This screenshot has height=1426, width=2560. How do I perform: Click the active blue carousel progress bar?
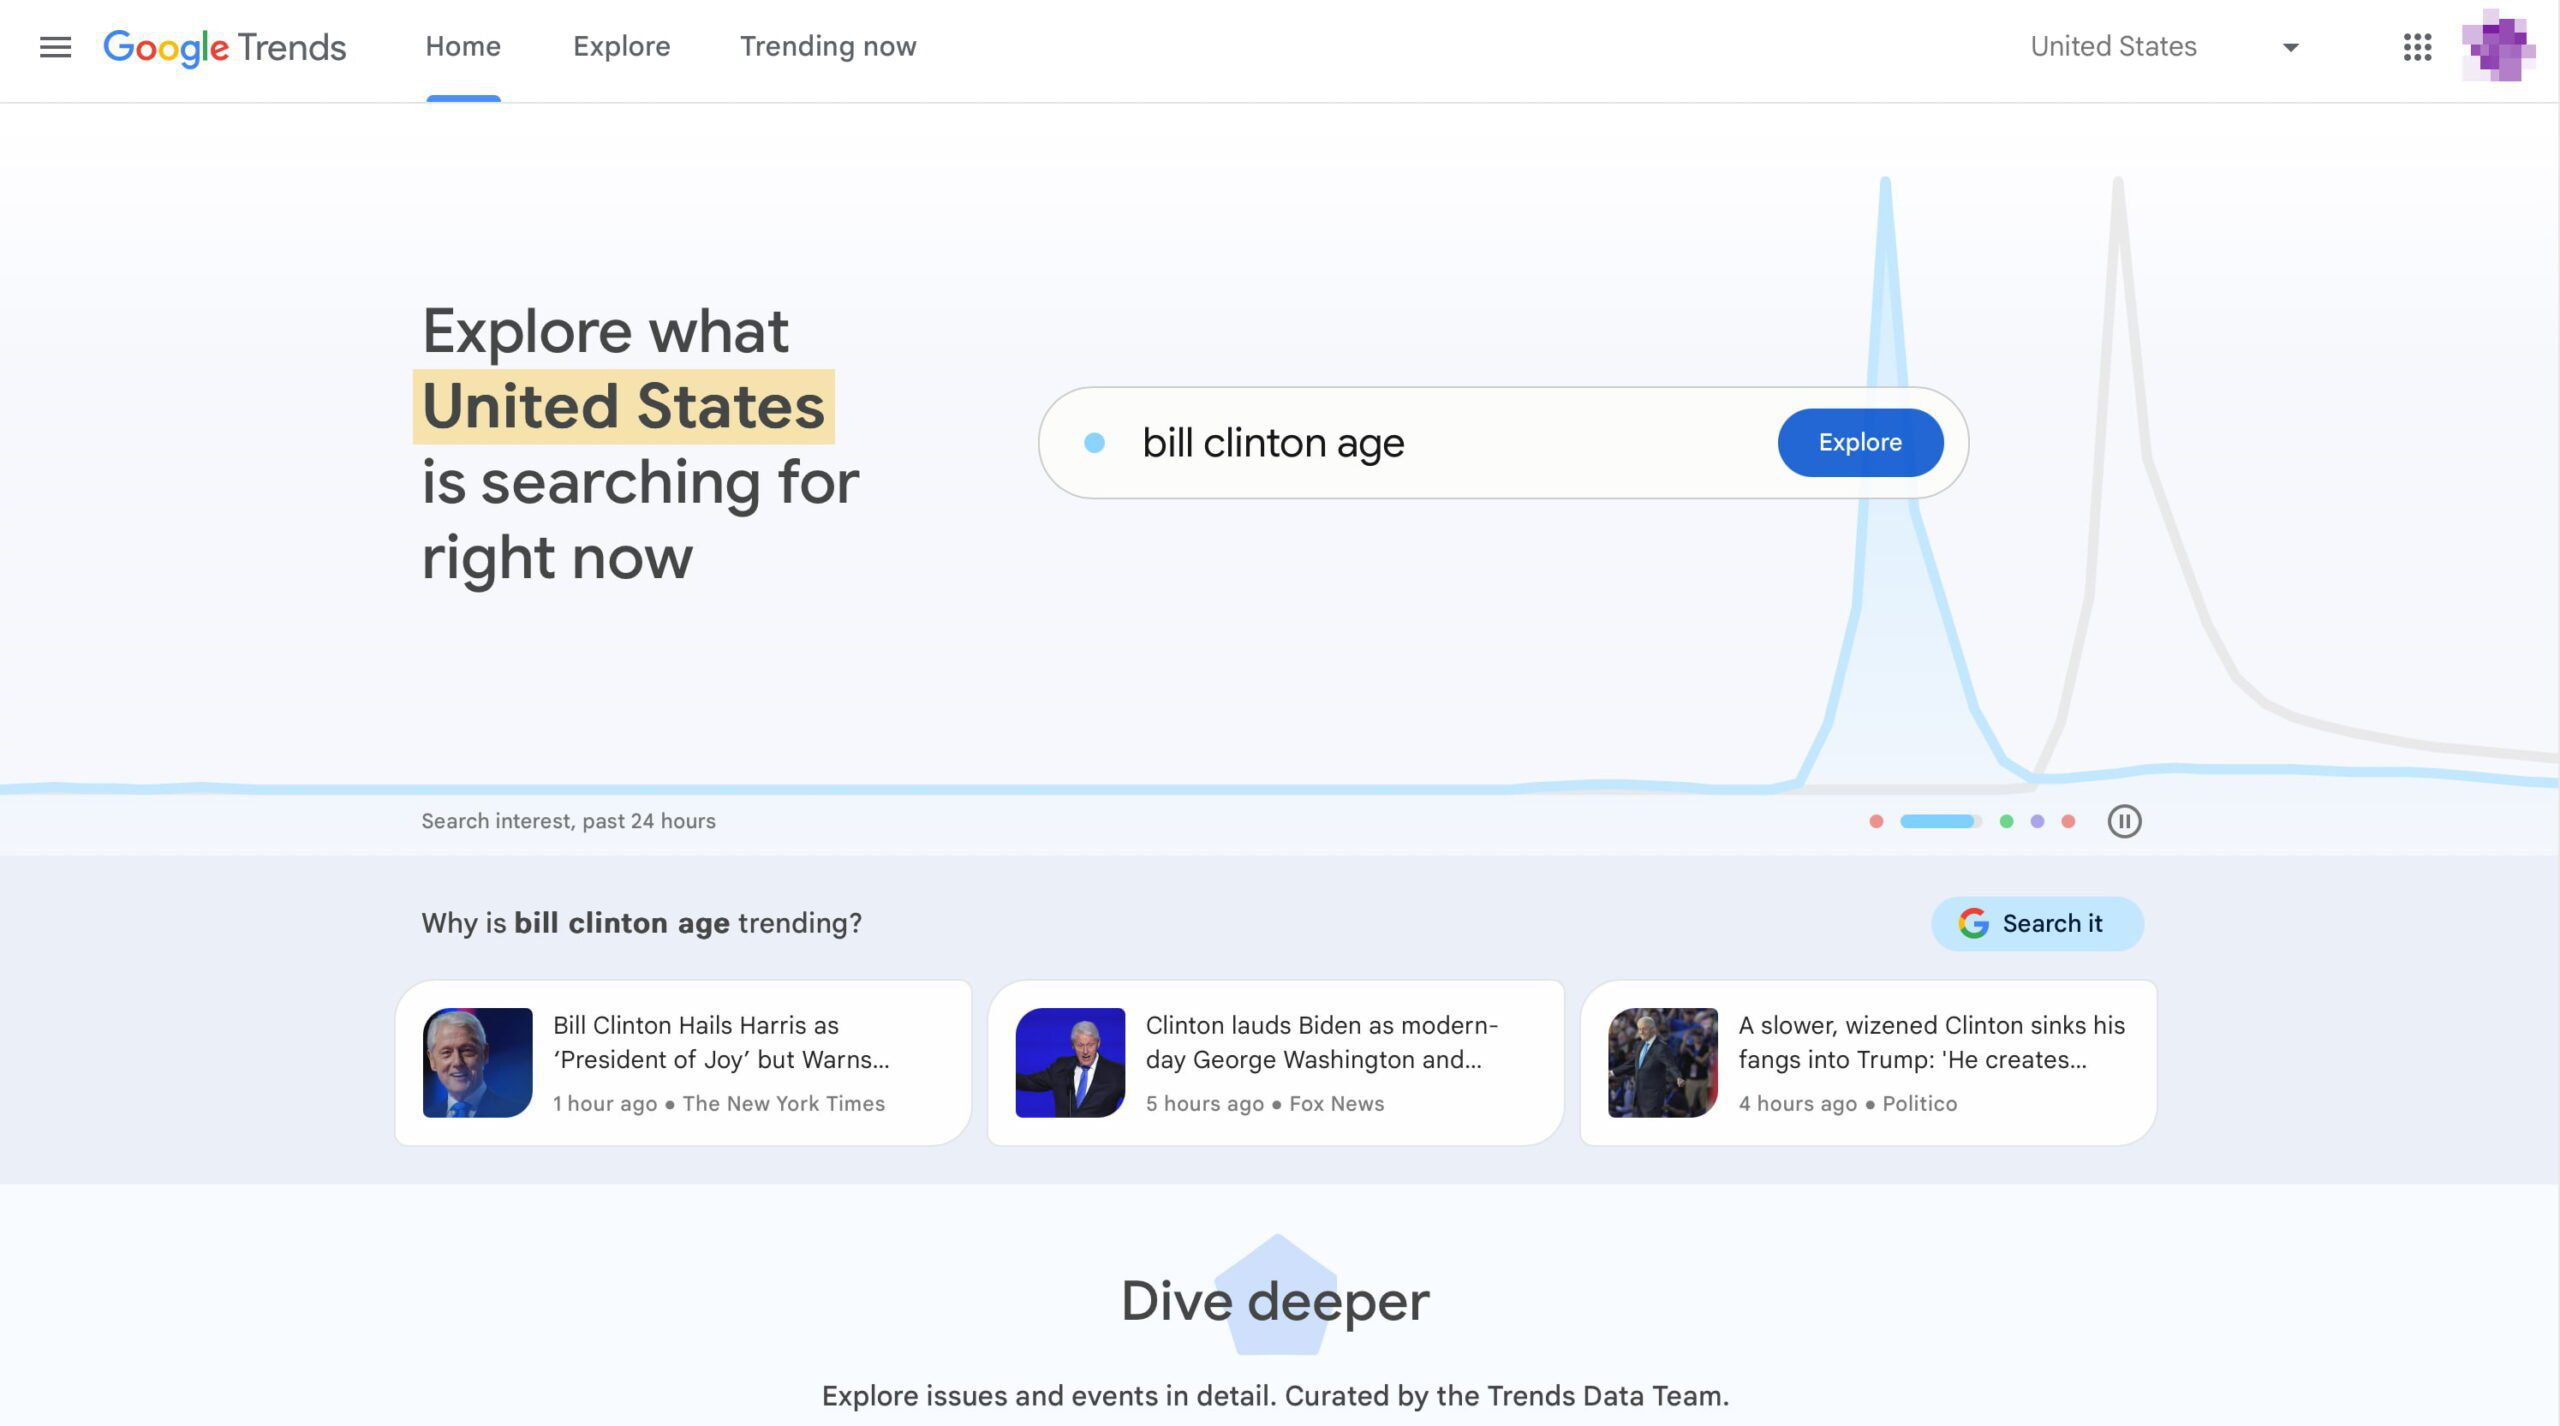pyautogui.click(x=1940, y=821)
